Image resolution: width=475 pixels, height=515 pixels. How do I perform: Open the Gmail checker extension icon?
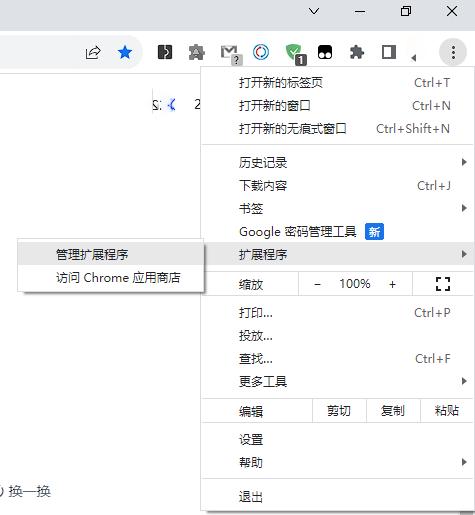[230, 53]
